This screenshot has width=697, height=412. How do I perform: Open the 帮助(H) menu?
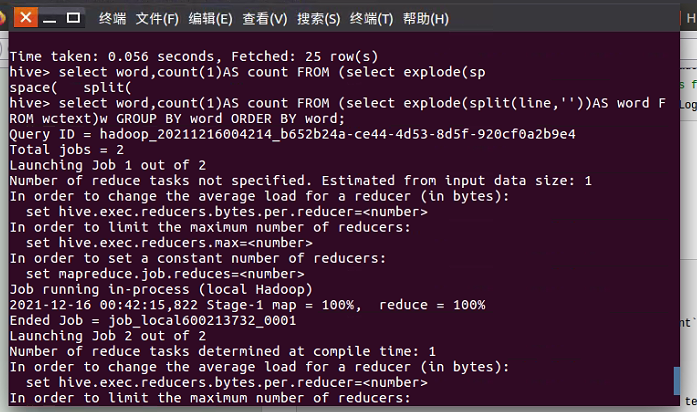click(425, 19)
